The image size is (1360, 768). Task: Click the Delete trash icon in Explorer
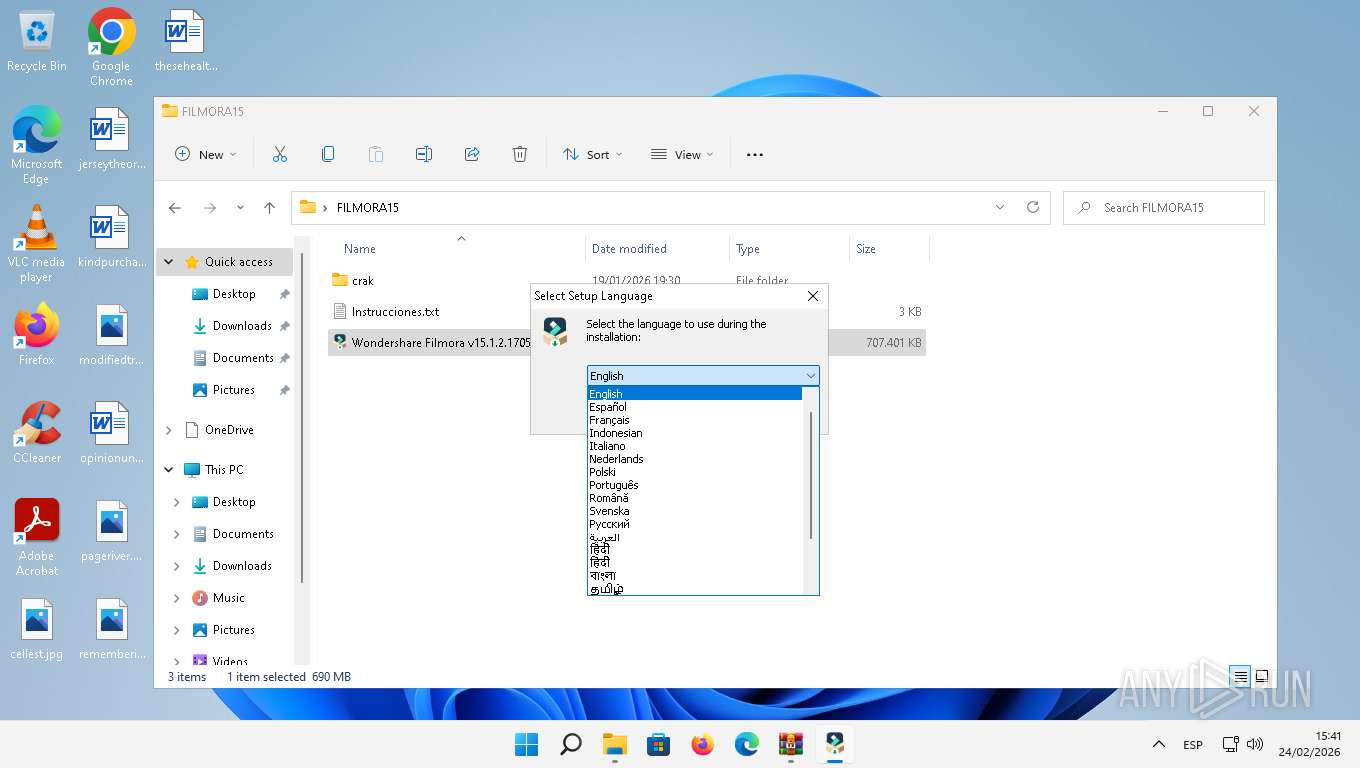[x=520, y=154]
